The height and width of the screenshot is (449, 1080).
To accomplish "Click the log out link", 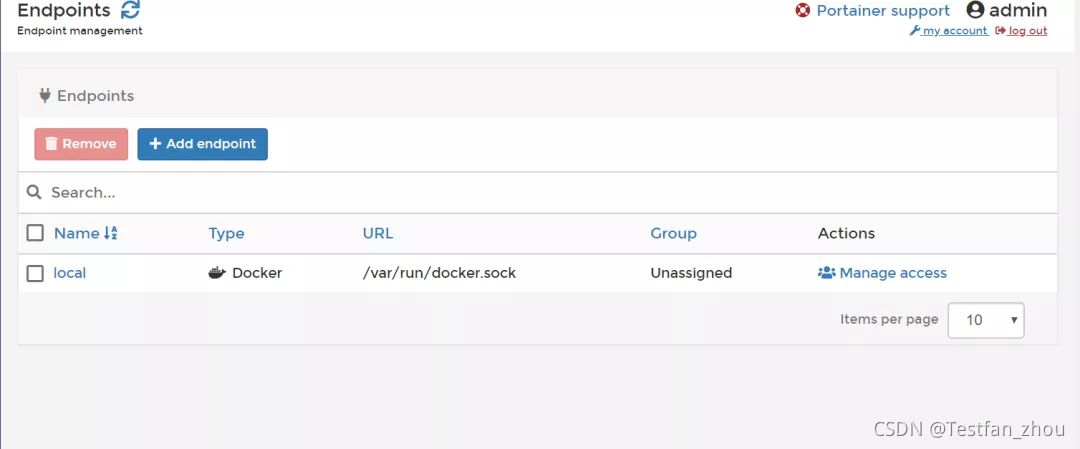I will pos(1028,30).
